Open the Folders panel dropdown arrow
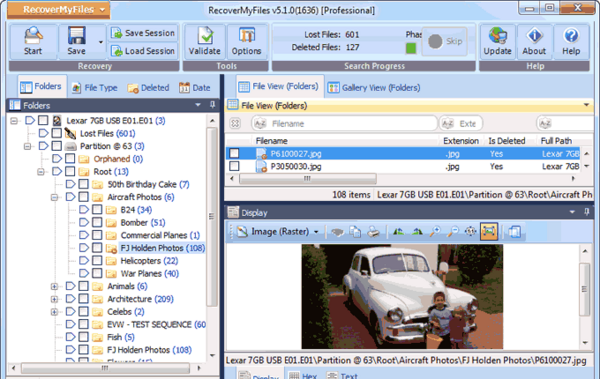This screenshot has height=379, width=600. click(x=198, y=105)
